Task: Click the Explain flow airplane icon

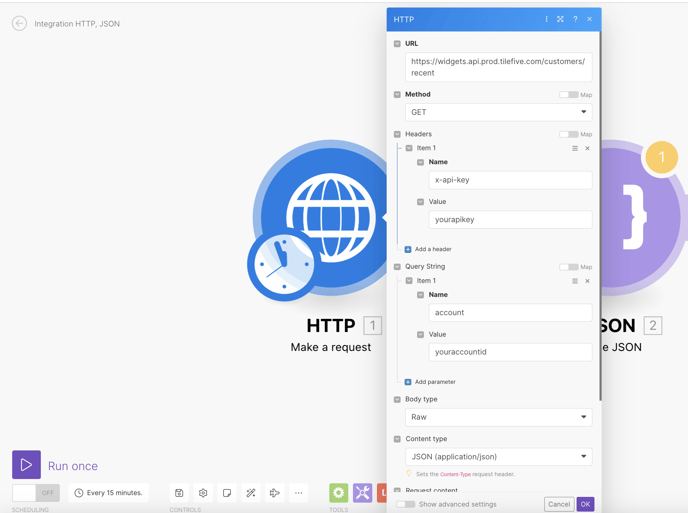Action: click(275, 493)
